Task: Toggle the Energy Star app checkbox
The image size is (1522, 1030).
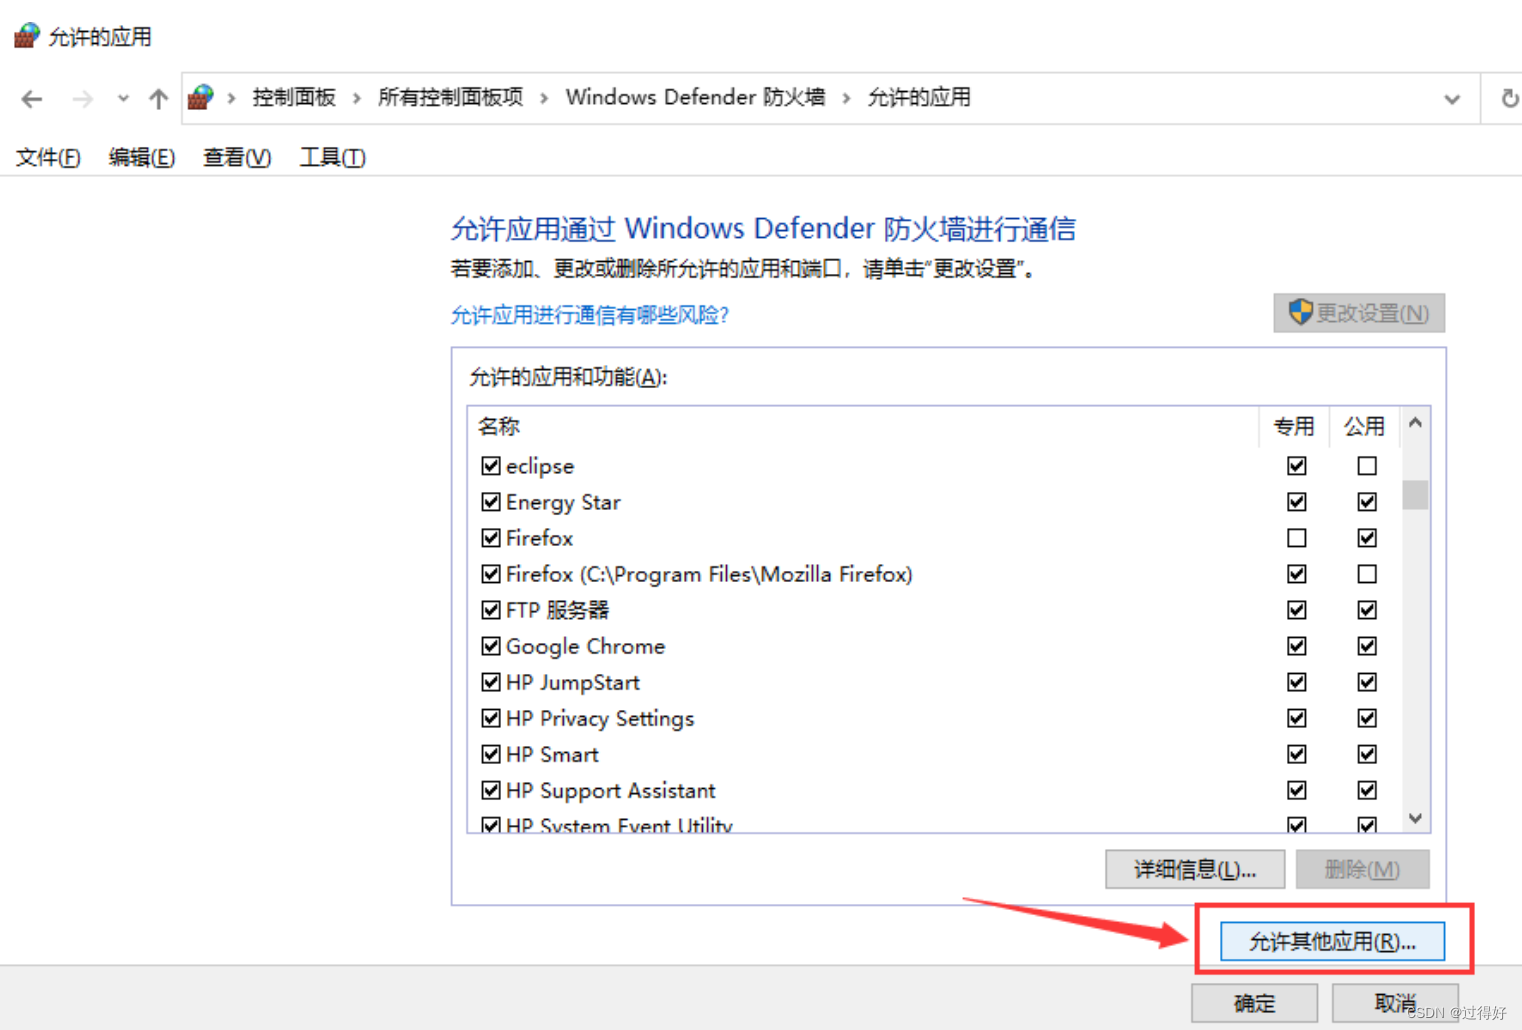Action: coord(491,502)
